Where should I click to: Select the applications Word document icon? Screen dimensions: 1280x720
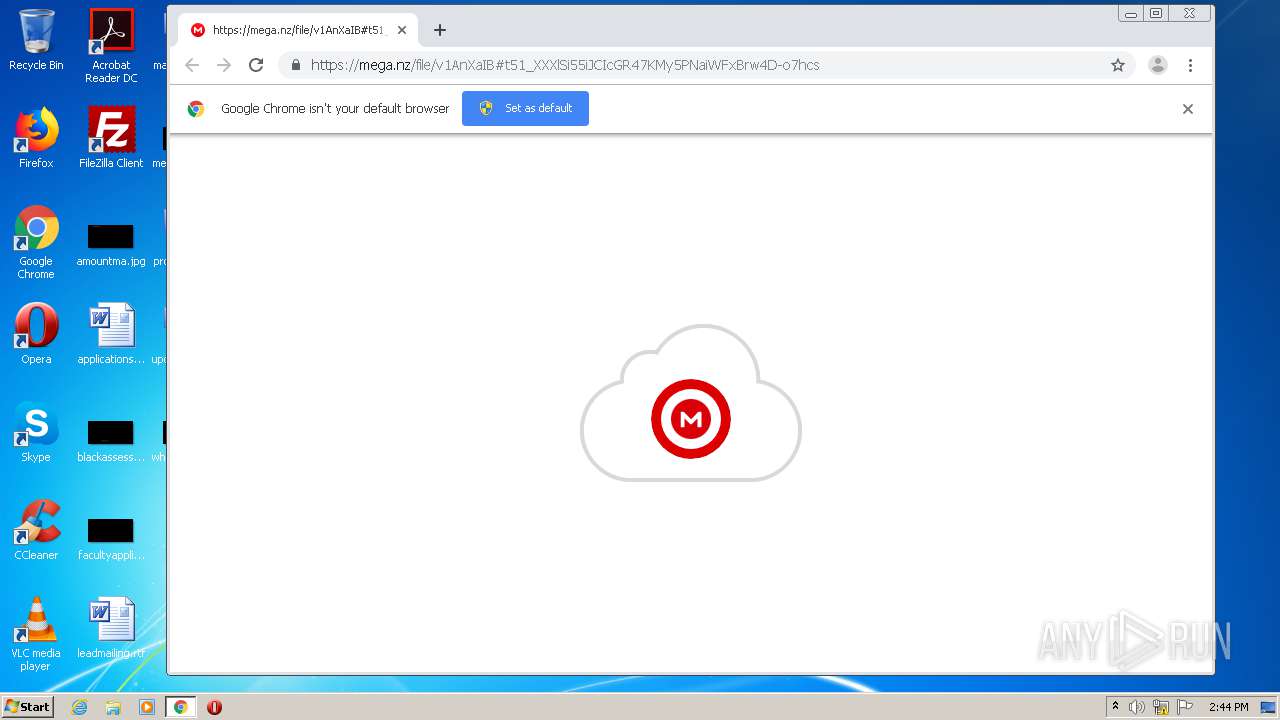point(111,334)
